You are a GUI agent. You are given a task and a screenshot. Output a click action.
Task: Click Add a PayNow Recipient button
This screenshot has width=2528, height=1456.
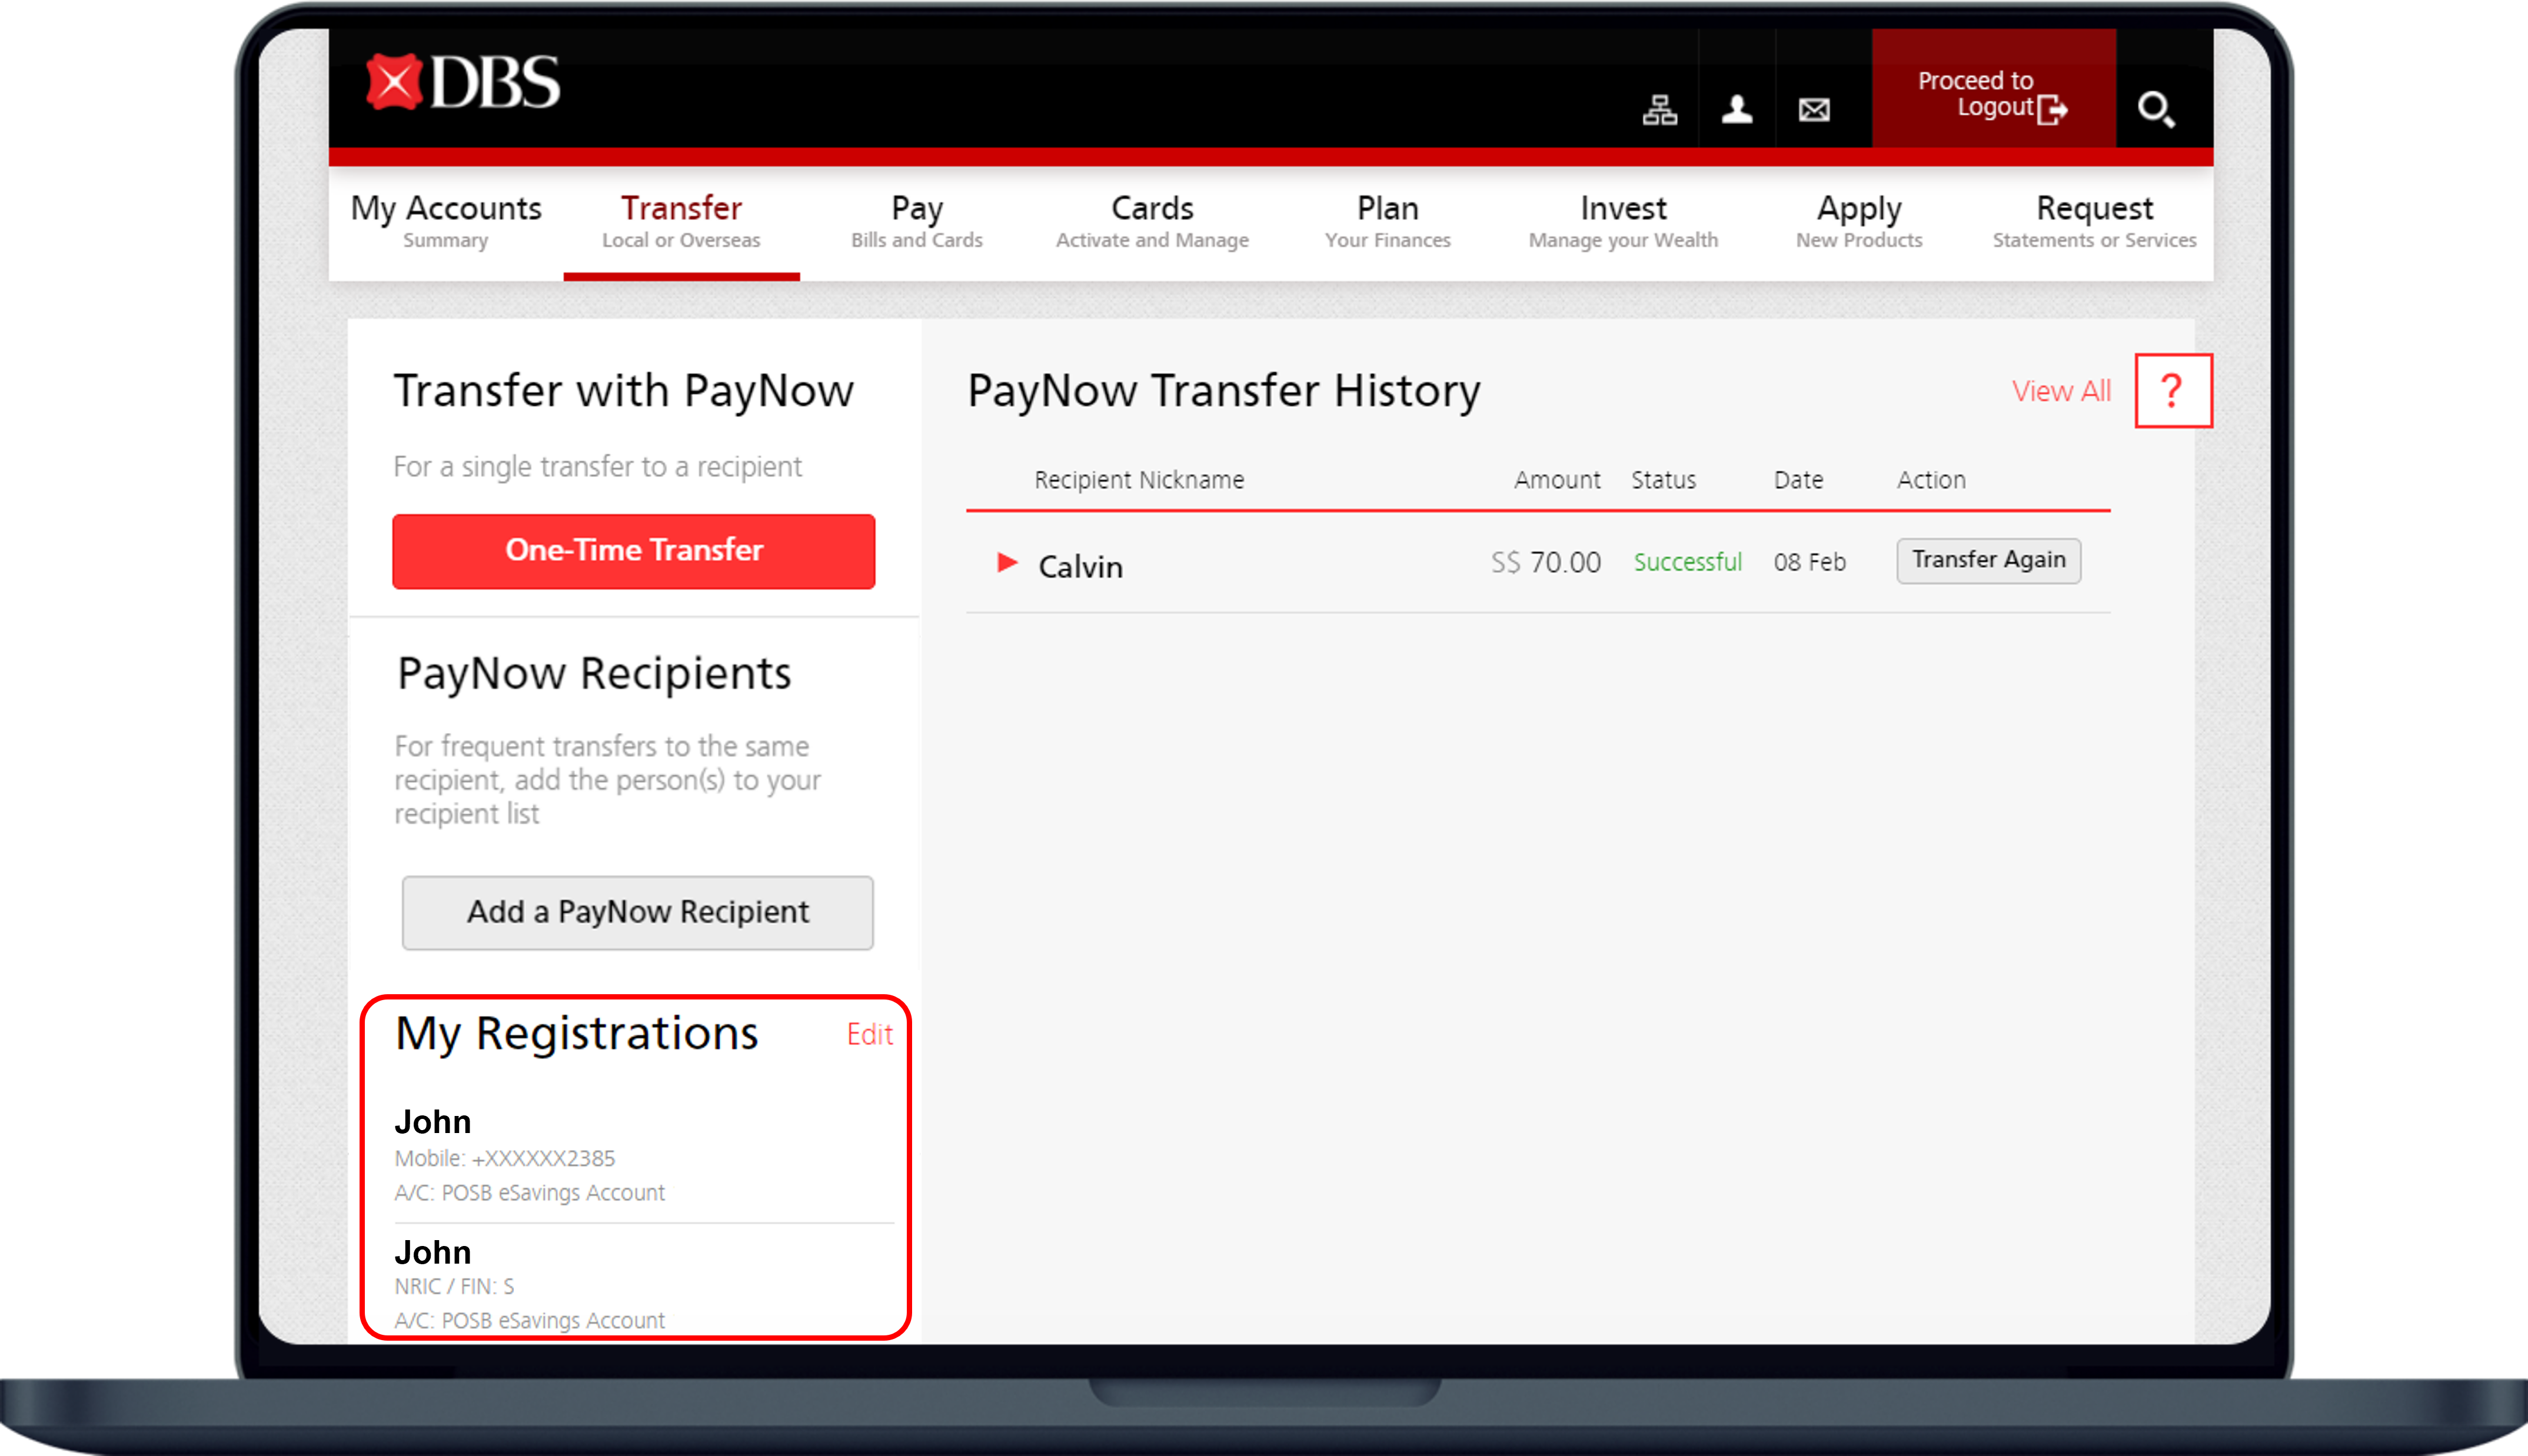pyautogui.click(x=638, y=912)
